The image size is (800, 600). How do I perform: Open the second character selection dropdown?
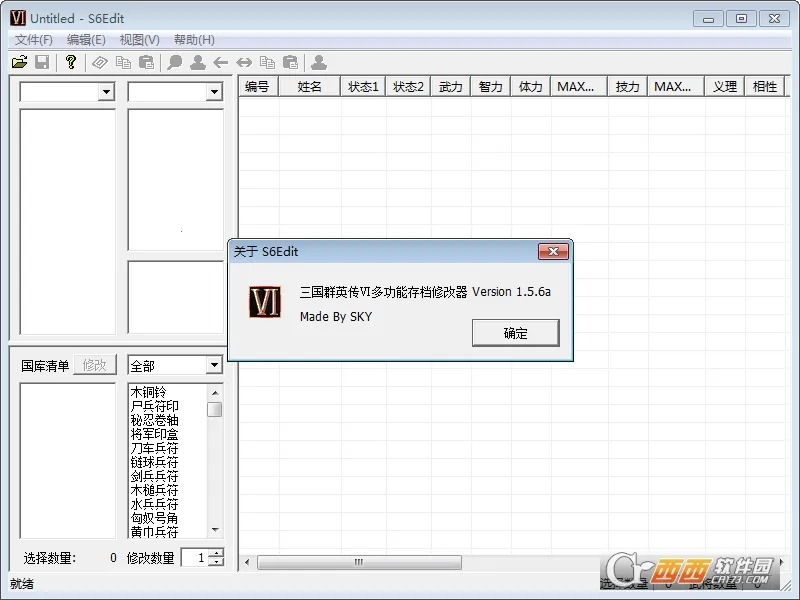[x=214, y=91]
